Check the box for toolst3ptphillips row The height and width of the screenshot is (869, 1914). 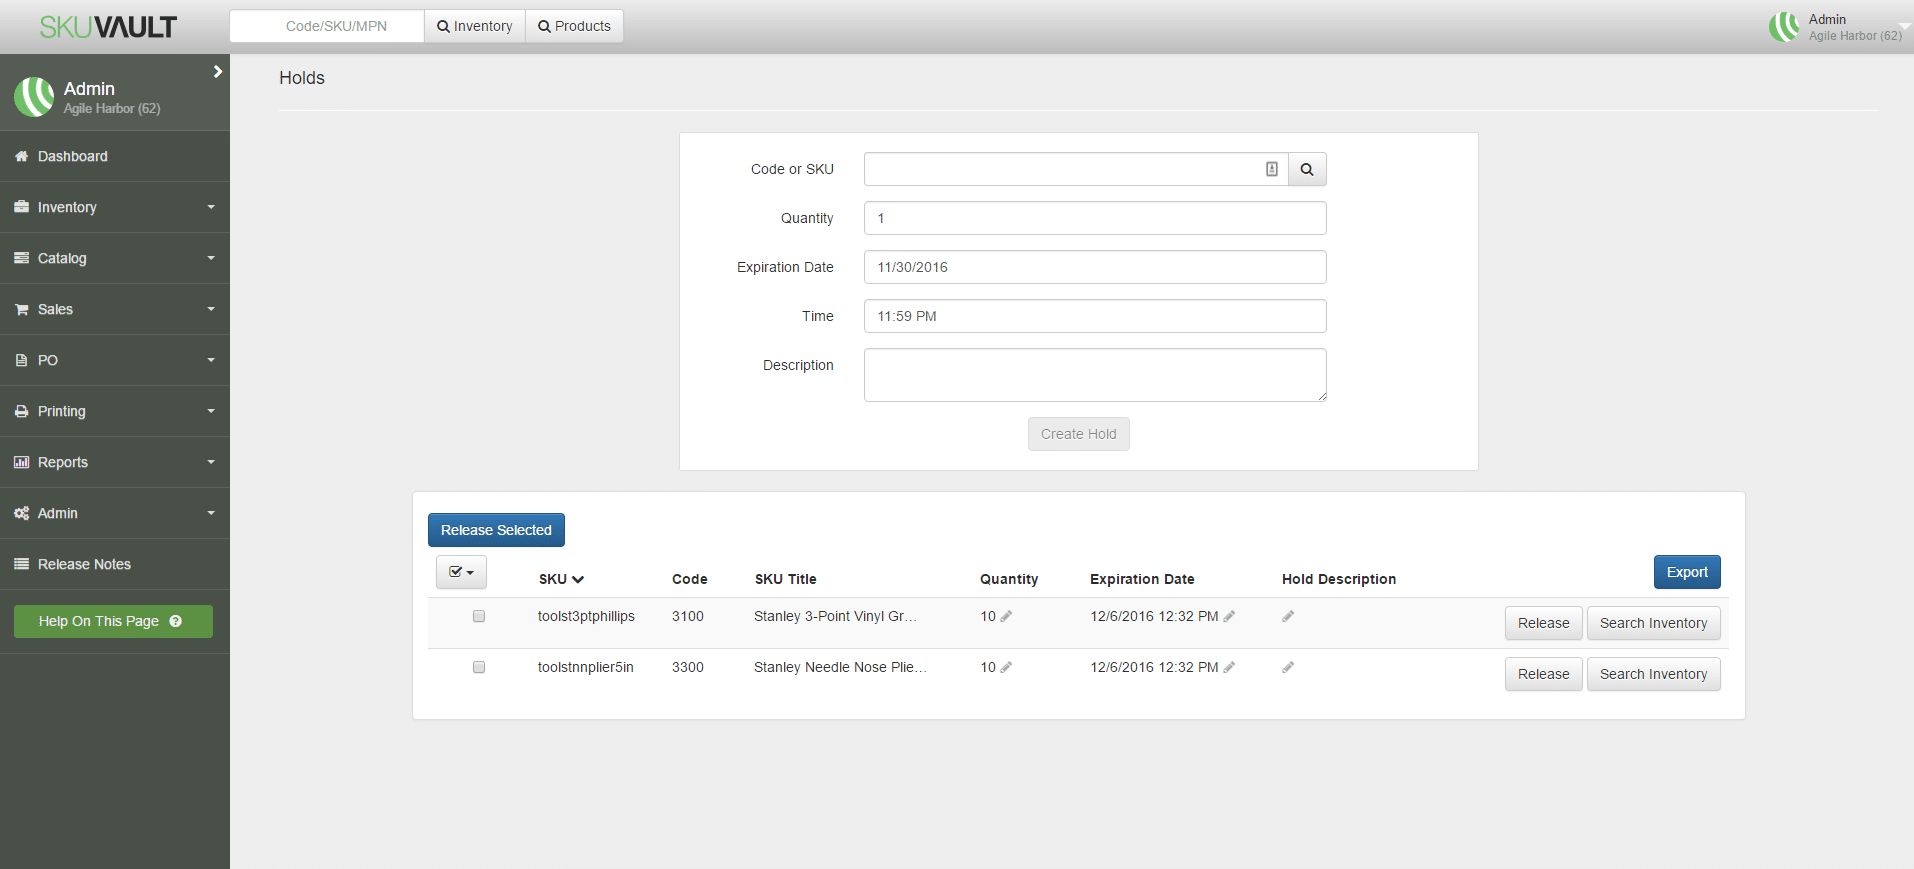pyautogui.click(x=479, y=616)
